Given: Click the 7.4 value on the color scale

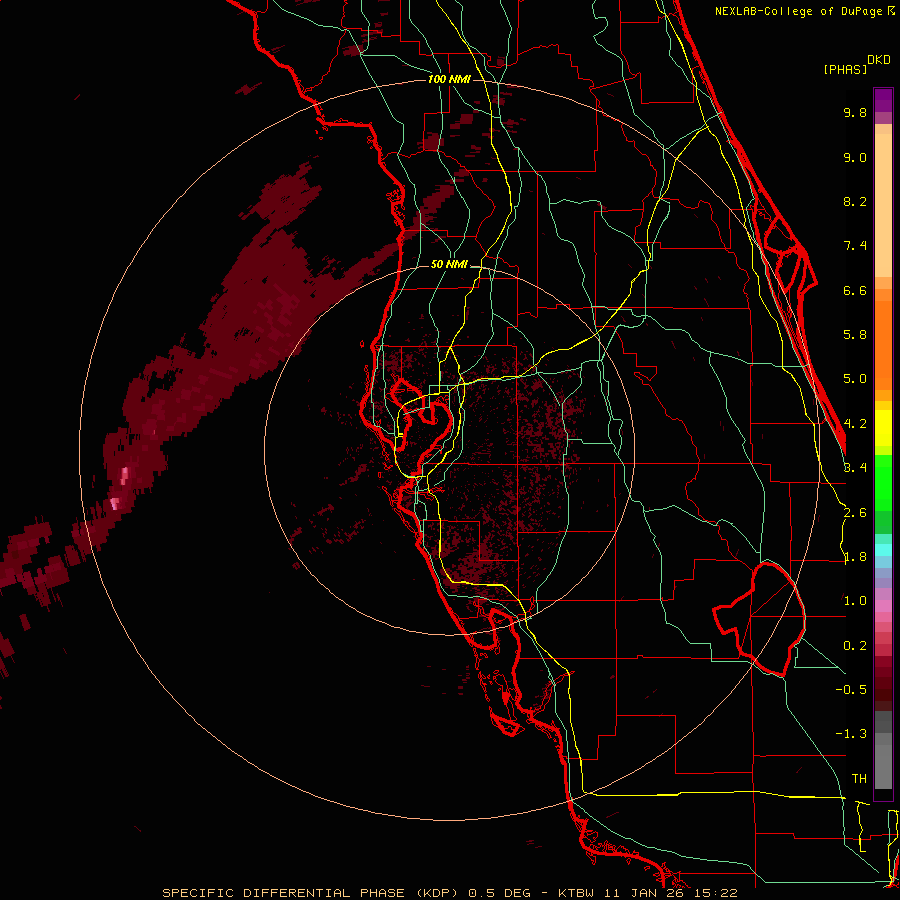Looking at the screenshot, I should [x=855, y=246].
